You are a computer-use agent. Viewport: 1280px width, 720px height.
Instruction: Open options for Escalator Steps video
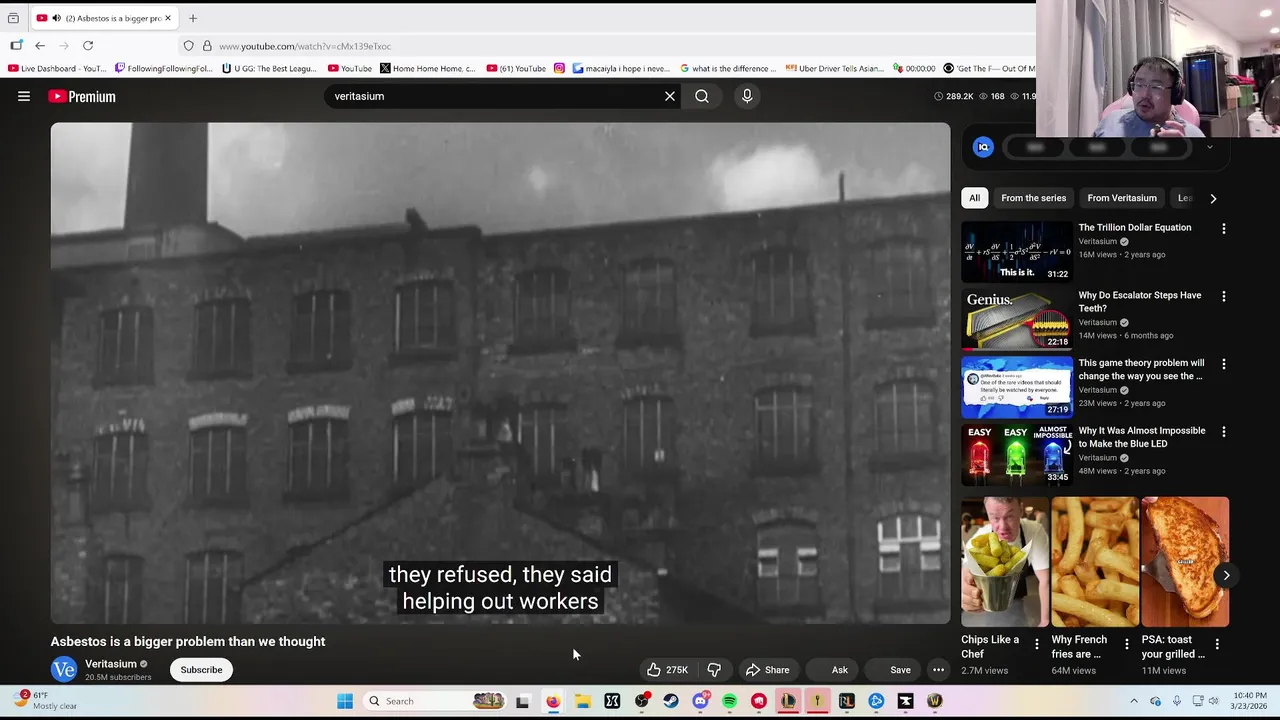coord(1223,297)
